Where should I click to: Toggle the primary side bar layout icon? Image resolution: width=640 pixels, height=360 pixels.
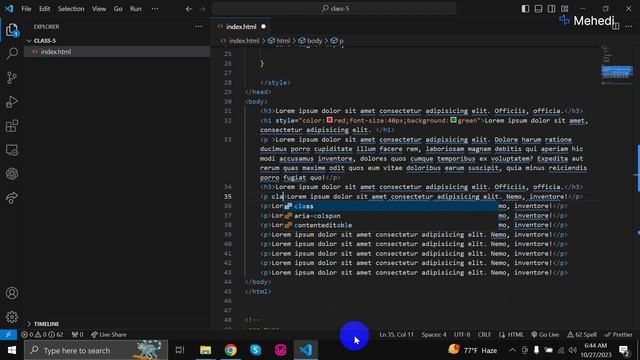coord(525,9)
